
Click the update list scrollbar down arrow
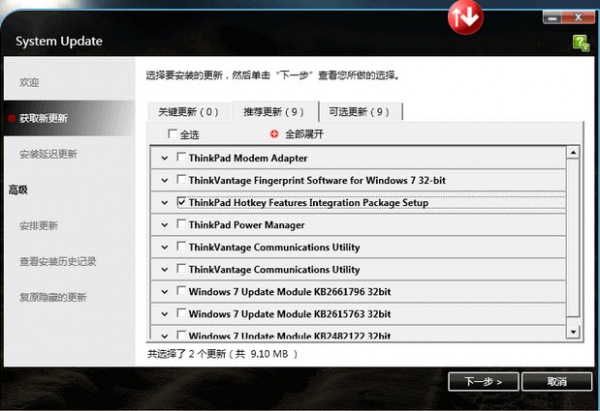(x=573, y=332)
